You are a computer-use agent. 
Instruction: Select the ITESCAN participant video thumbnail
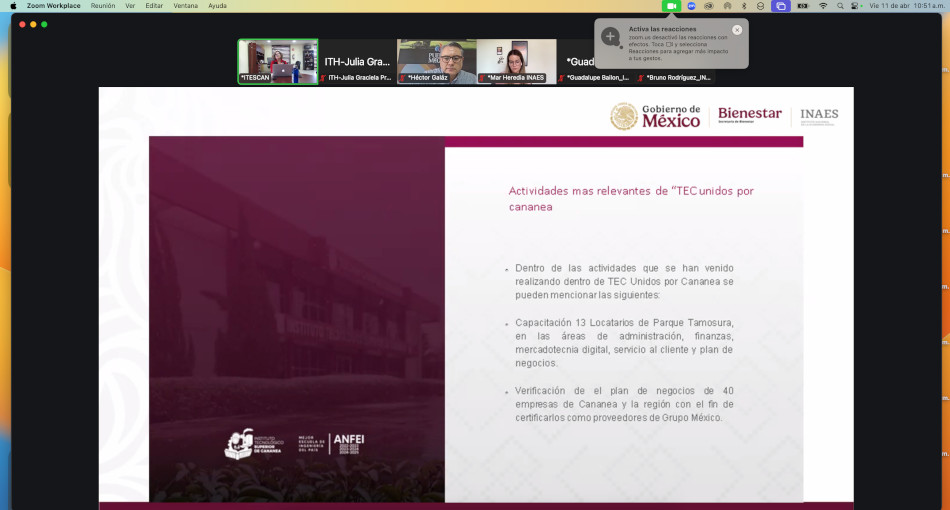(x=277, y=61)
